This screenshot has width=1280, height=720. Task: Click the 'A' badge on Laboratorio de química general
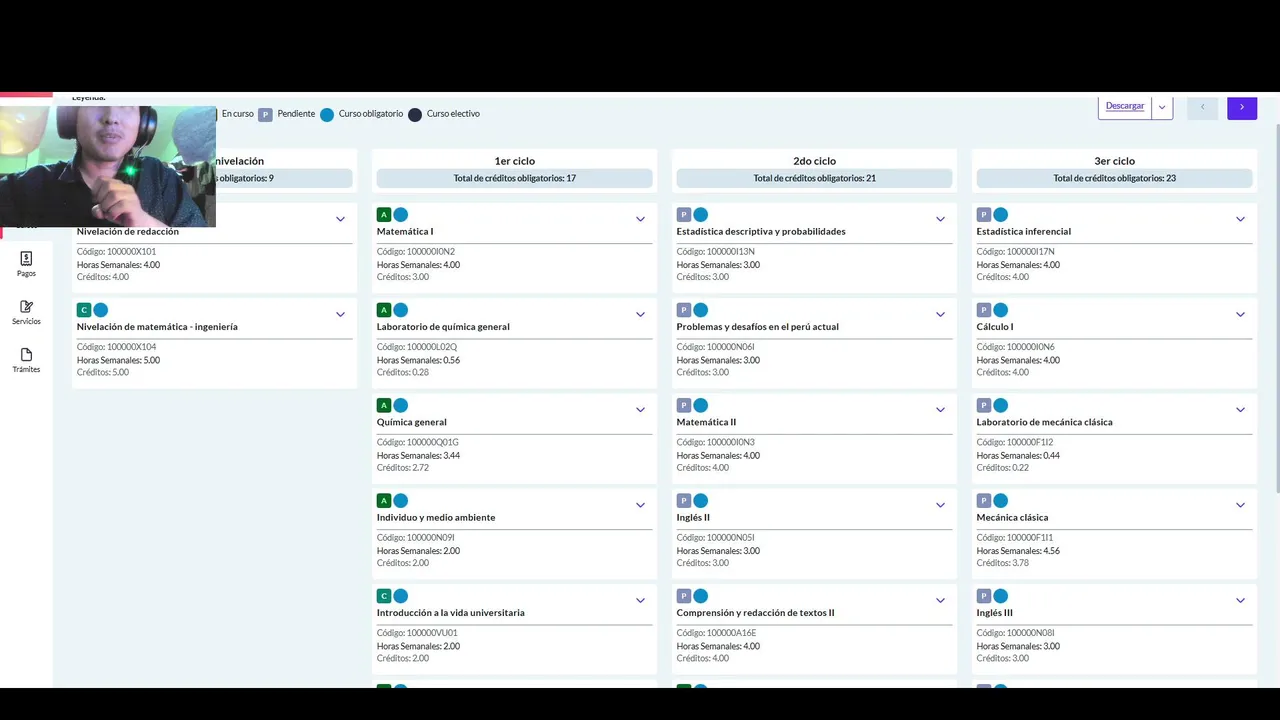[383, 310]
